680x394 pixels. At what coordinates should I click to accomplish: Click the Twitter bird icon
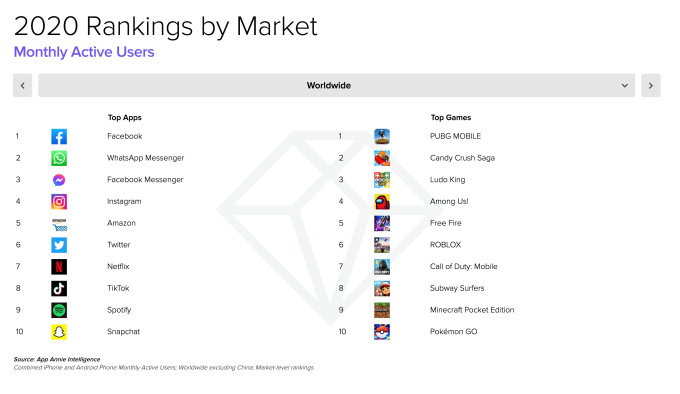tap(59, 245)
